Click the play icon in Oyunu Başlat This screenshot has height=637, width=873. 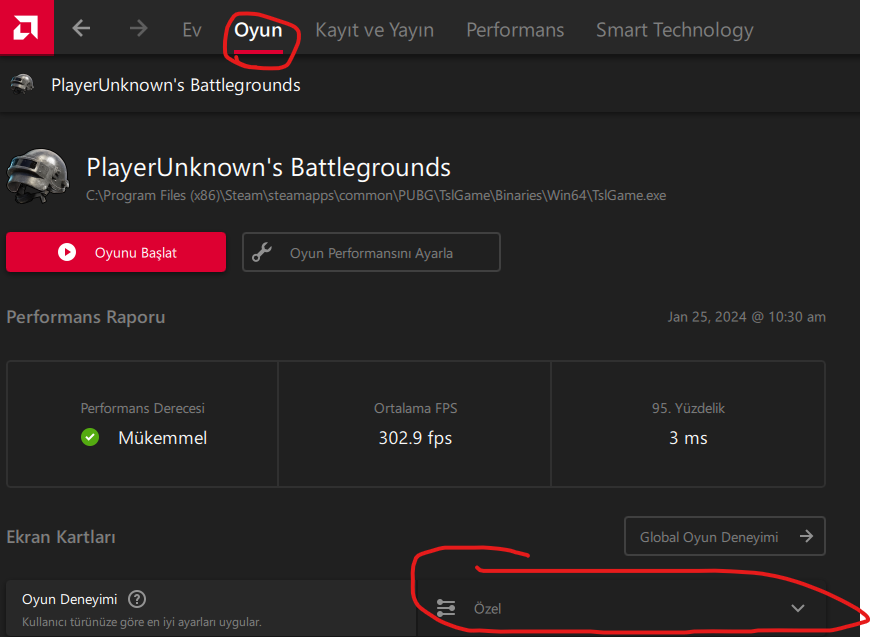pyautogui.click(x=67, y=253)
